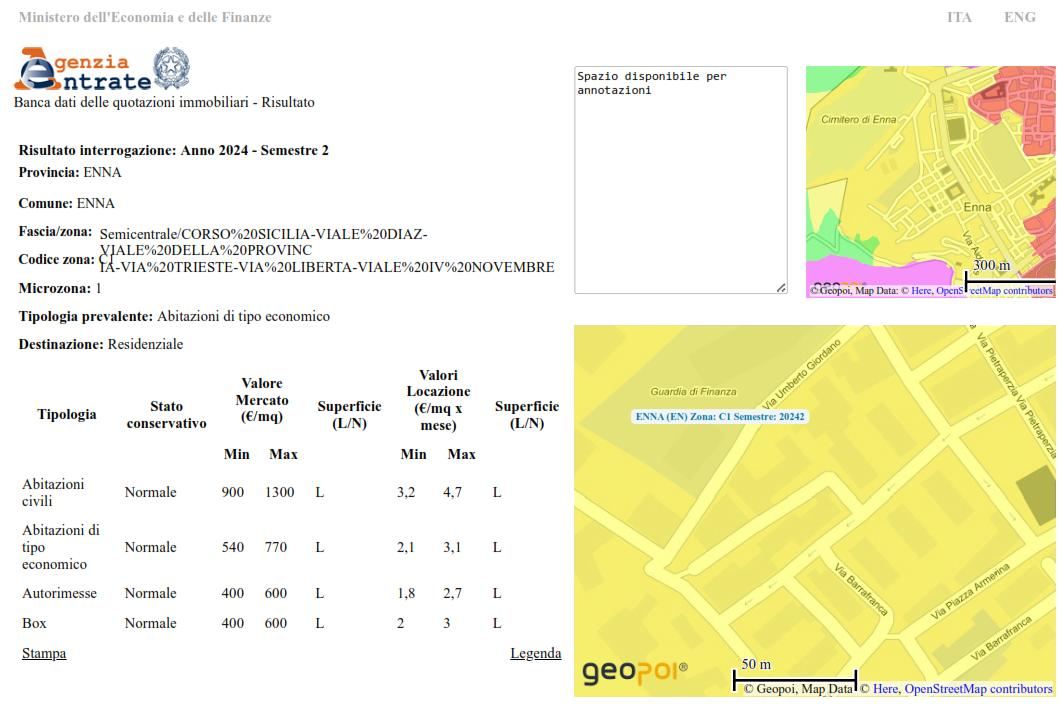Open the Here link in the detailed map attribution
This screenshot has width=1062, height=704.
(885, 689)
